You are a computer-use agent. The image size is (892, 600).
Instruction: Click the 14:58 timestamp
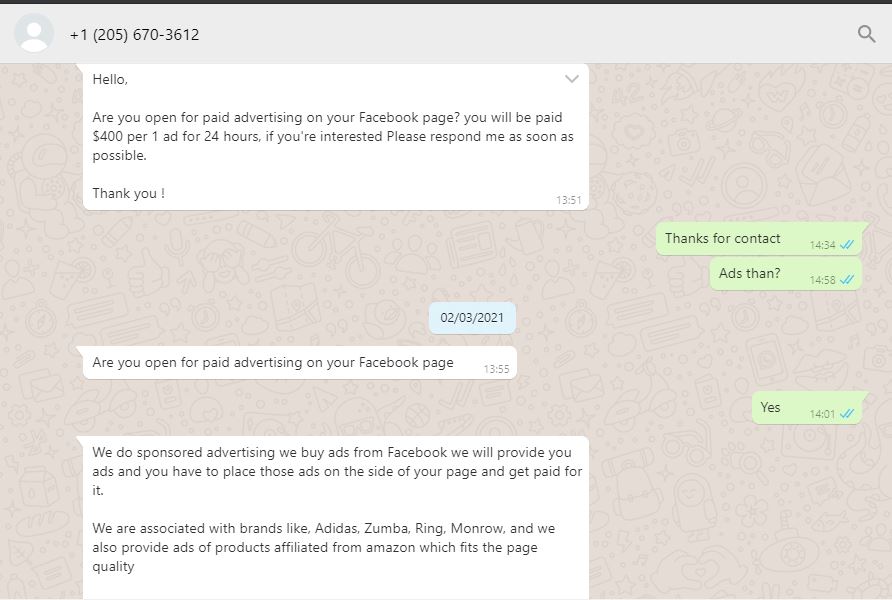tap(823, 280)
